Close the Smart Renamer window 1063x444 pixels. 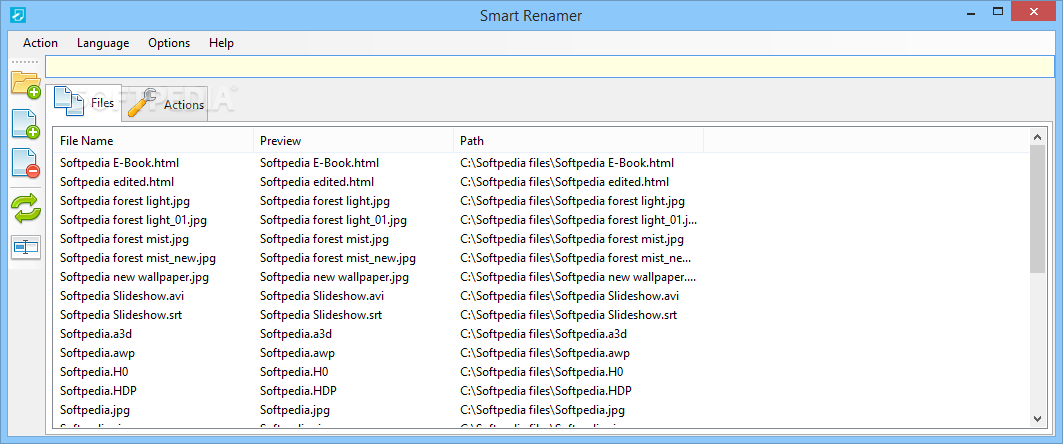click(1034, 12)
